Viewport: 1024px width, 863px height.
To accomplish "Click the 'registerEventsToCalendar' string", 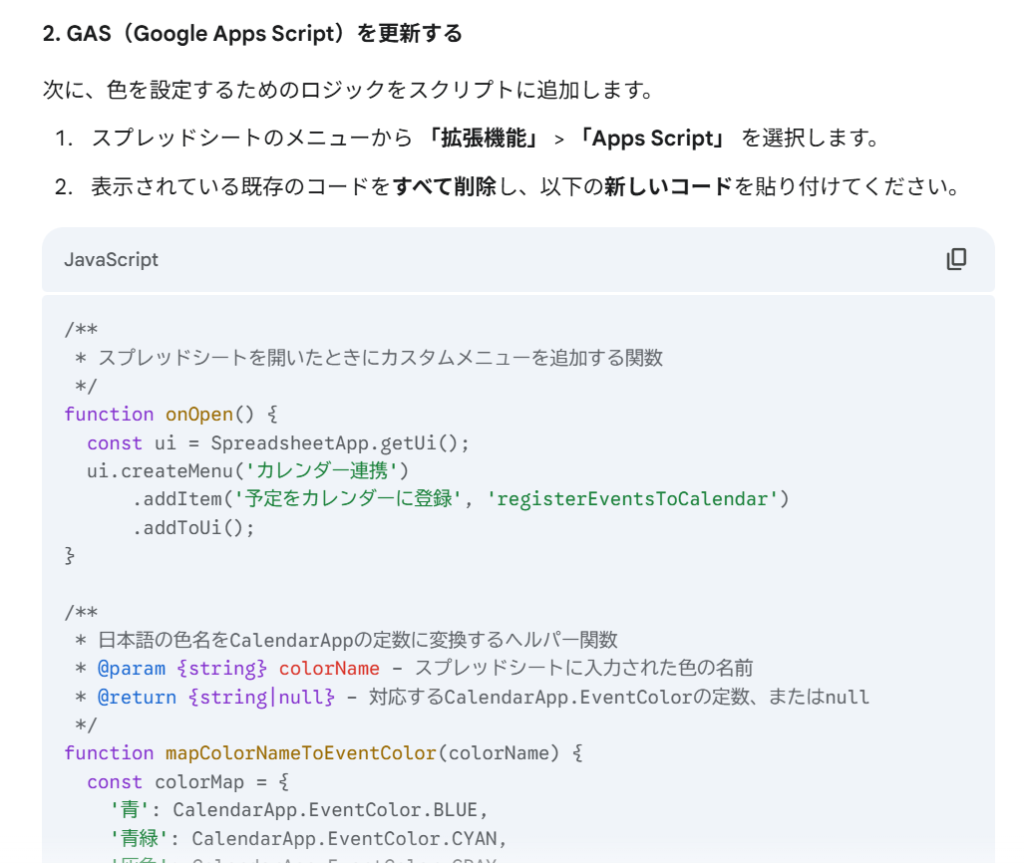I will [632, 498].
